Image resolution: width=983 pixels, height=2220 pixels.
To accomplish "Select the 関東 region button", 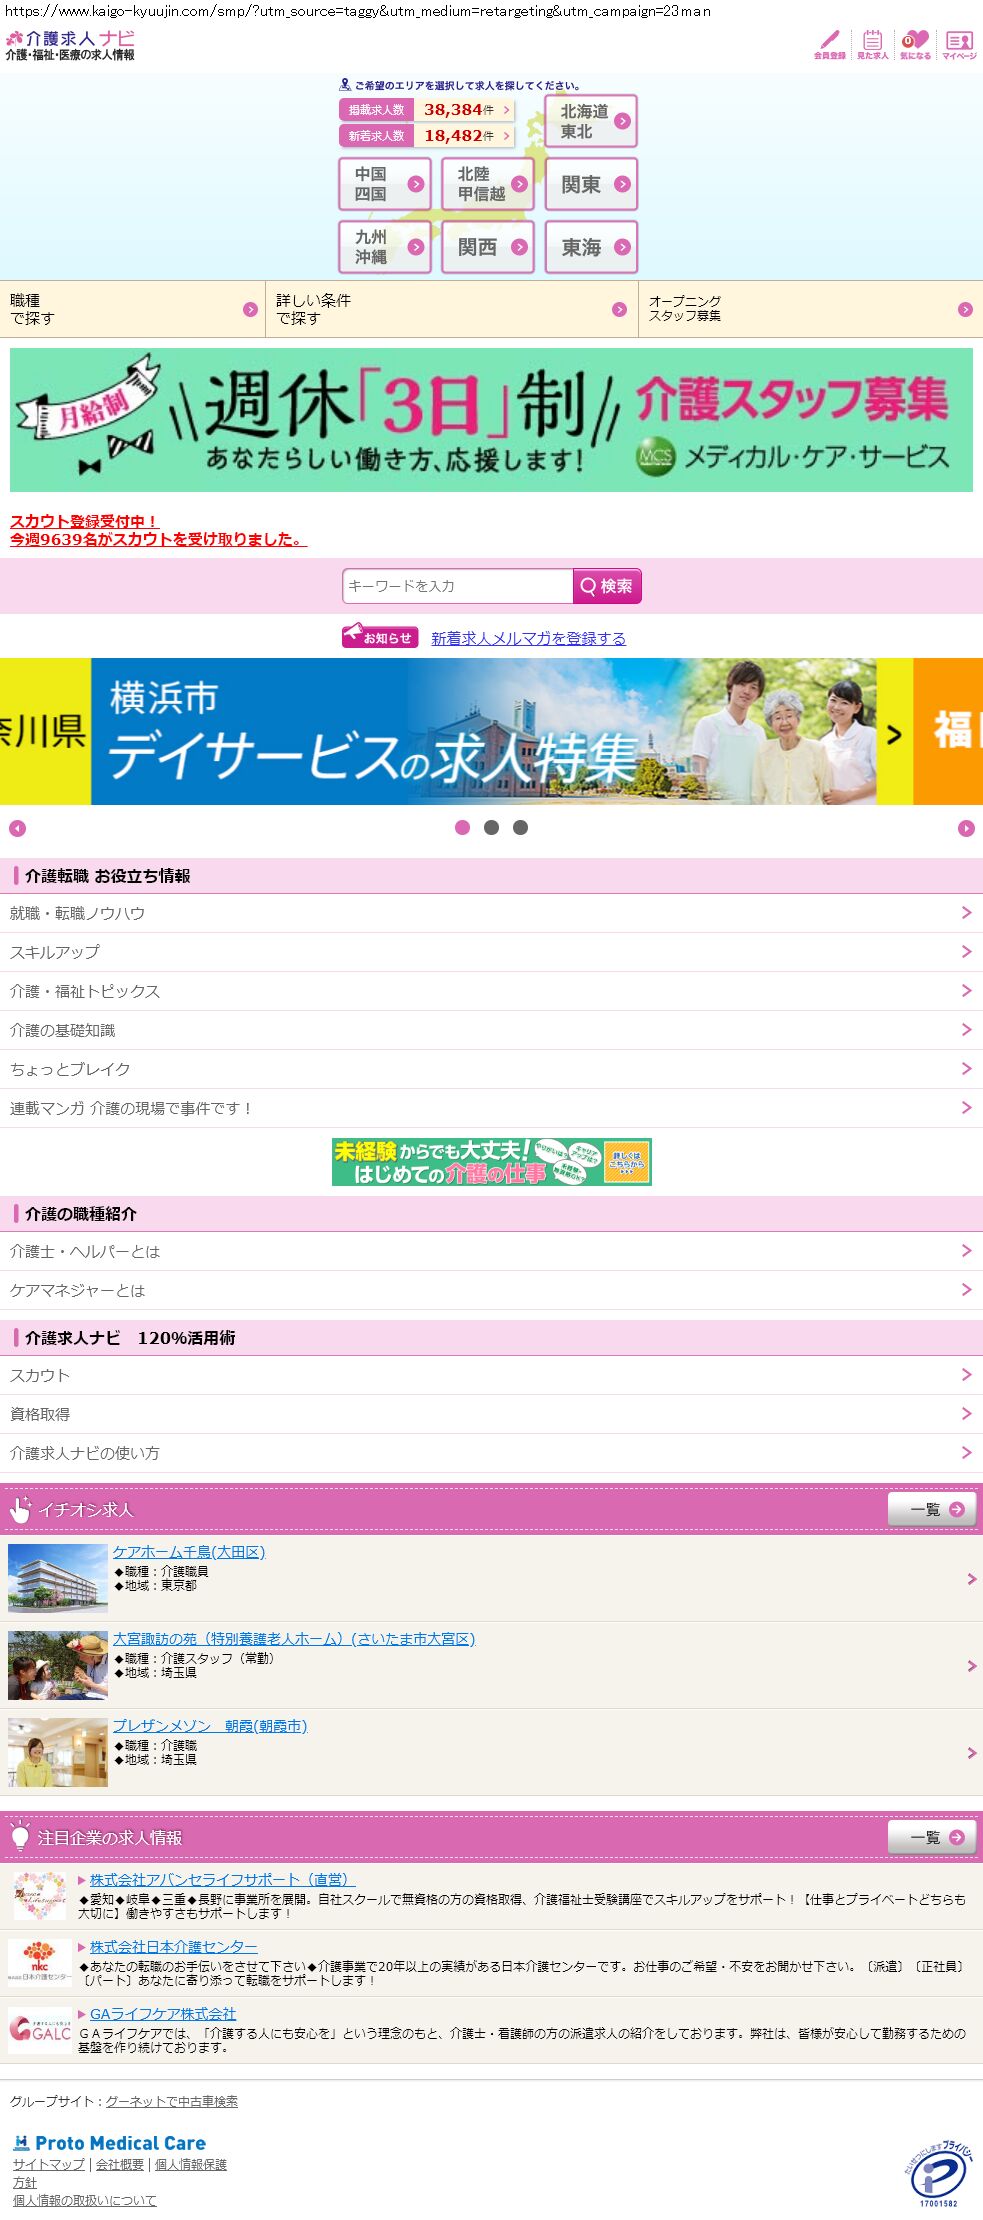I will pyautogui.click(x=591, y=184).
